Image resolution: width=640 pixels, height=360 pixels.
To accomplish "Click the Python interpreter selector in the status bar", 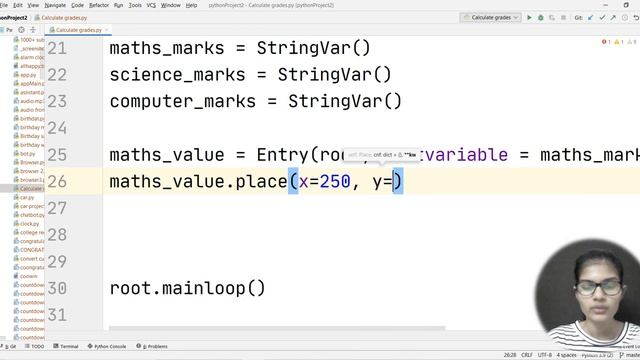I will [x=597, y=355].
